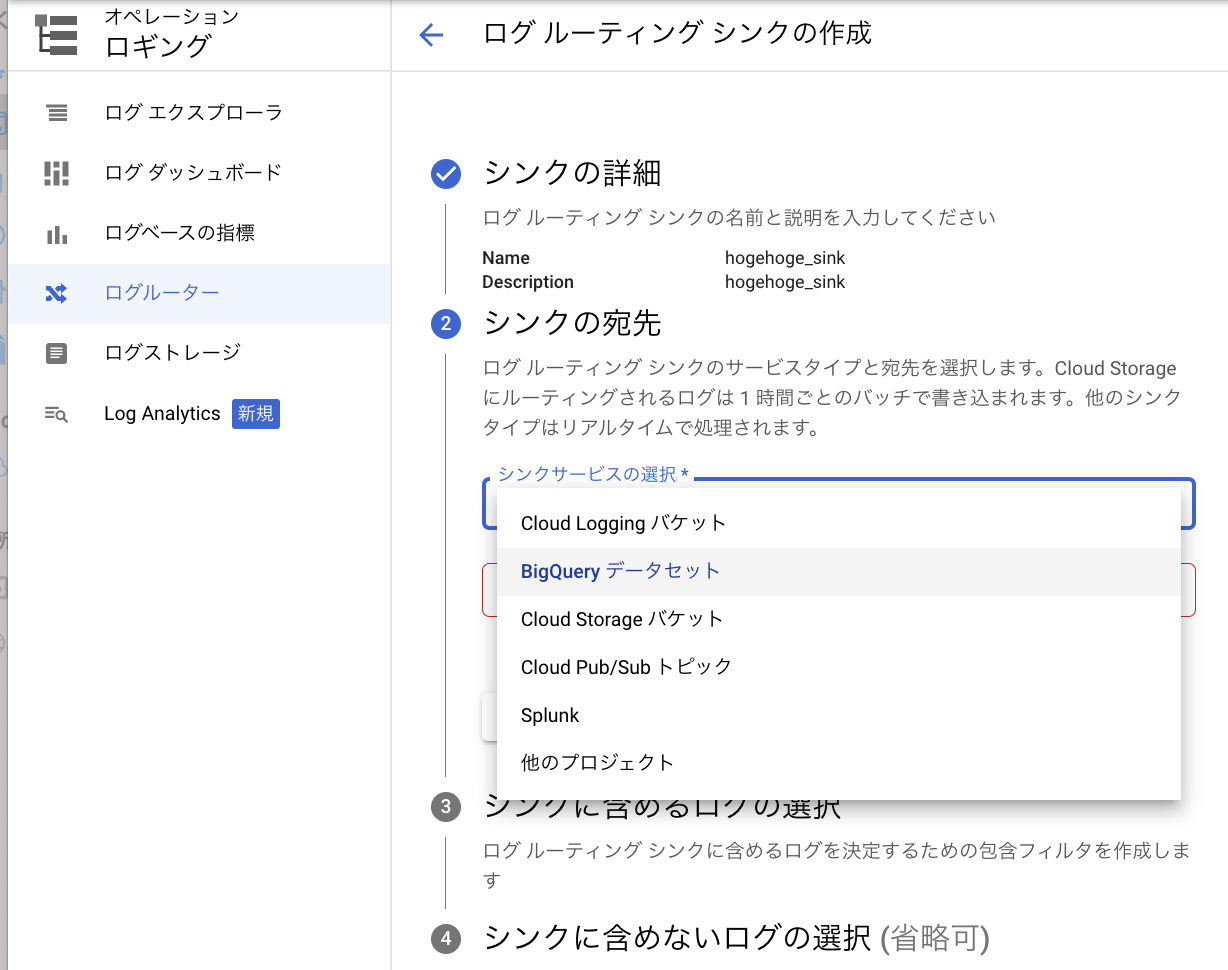Go to ログベースの指標 page

199,233
